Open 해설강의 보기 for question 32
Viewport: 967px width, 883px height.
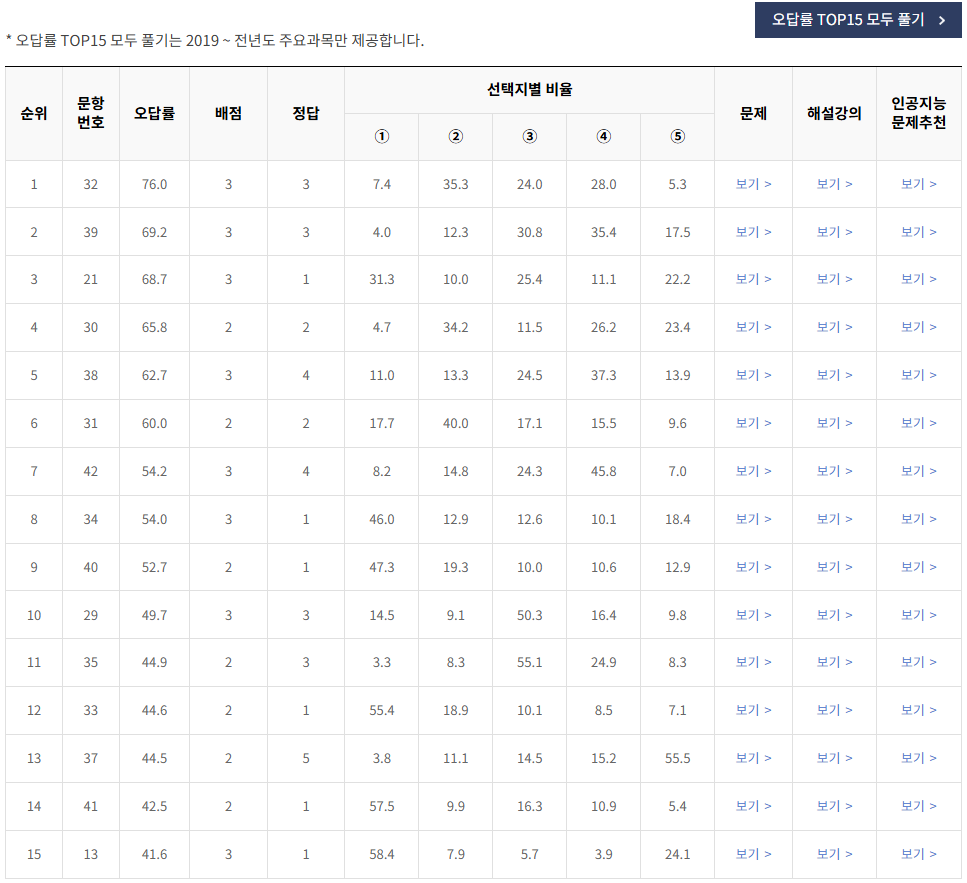[834, 184]
